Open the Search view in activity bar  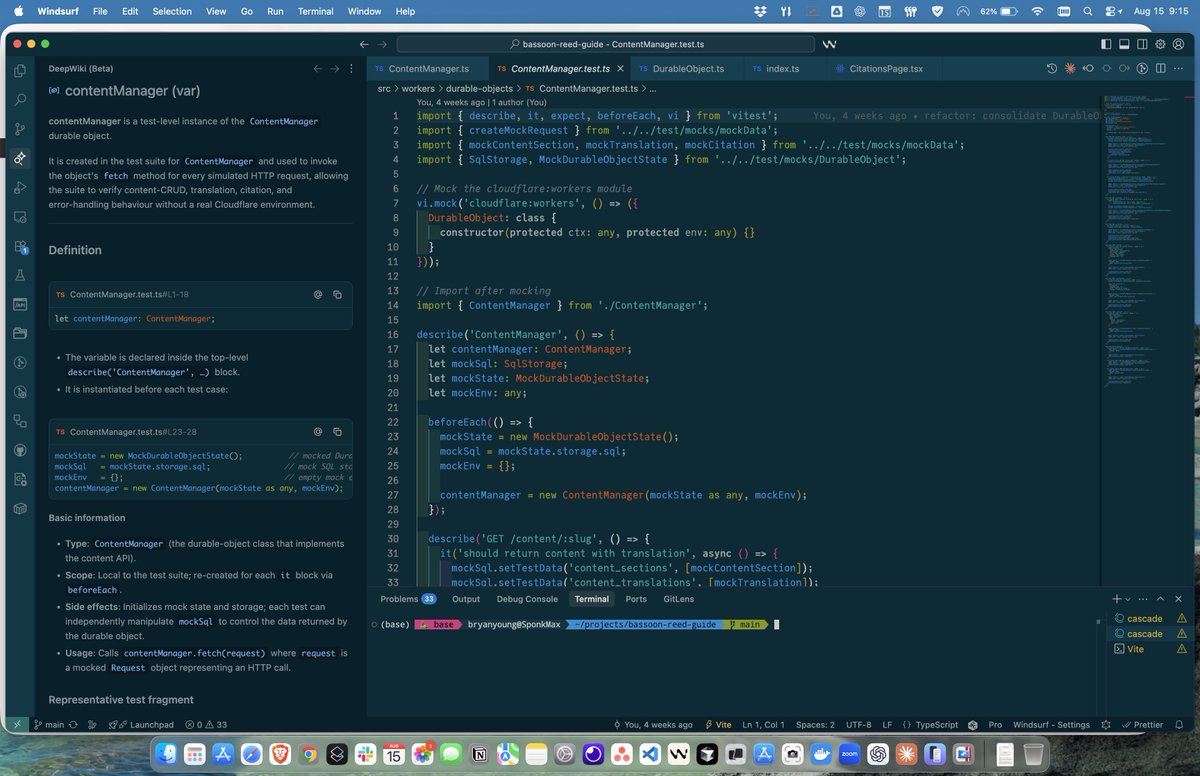click(20, 100)
